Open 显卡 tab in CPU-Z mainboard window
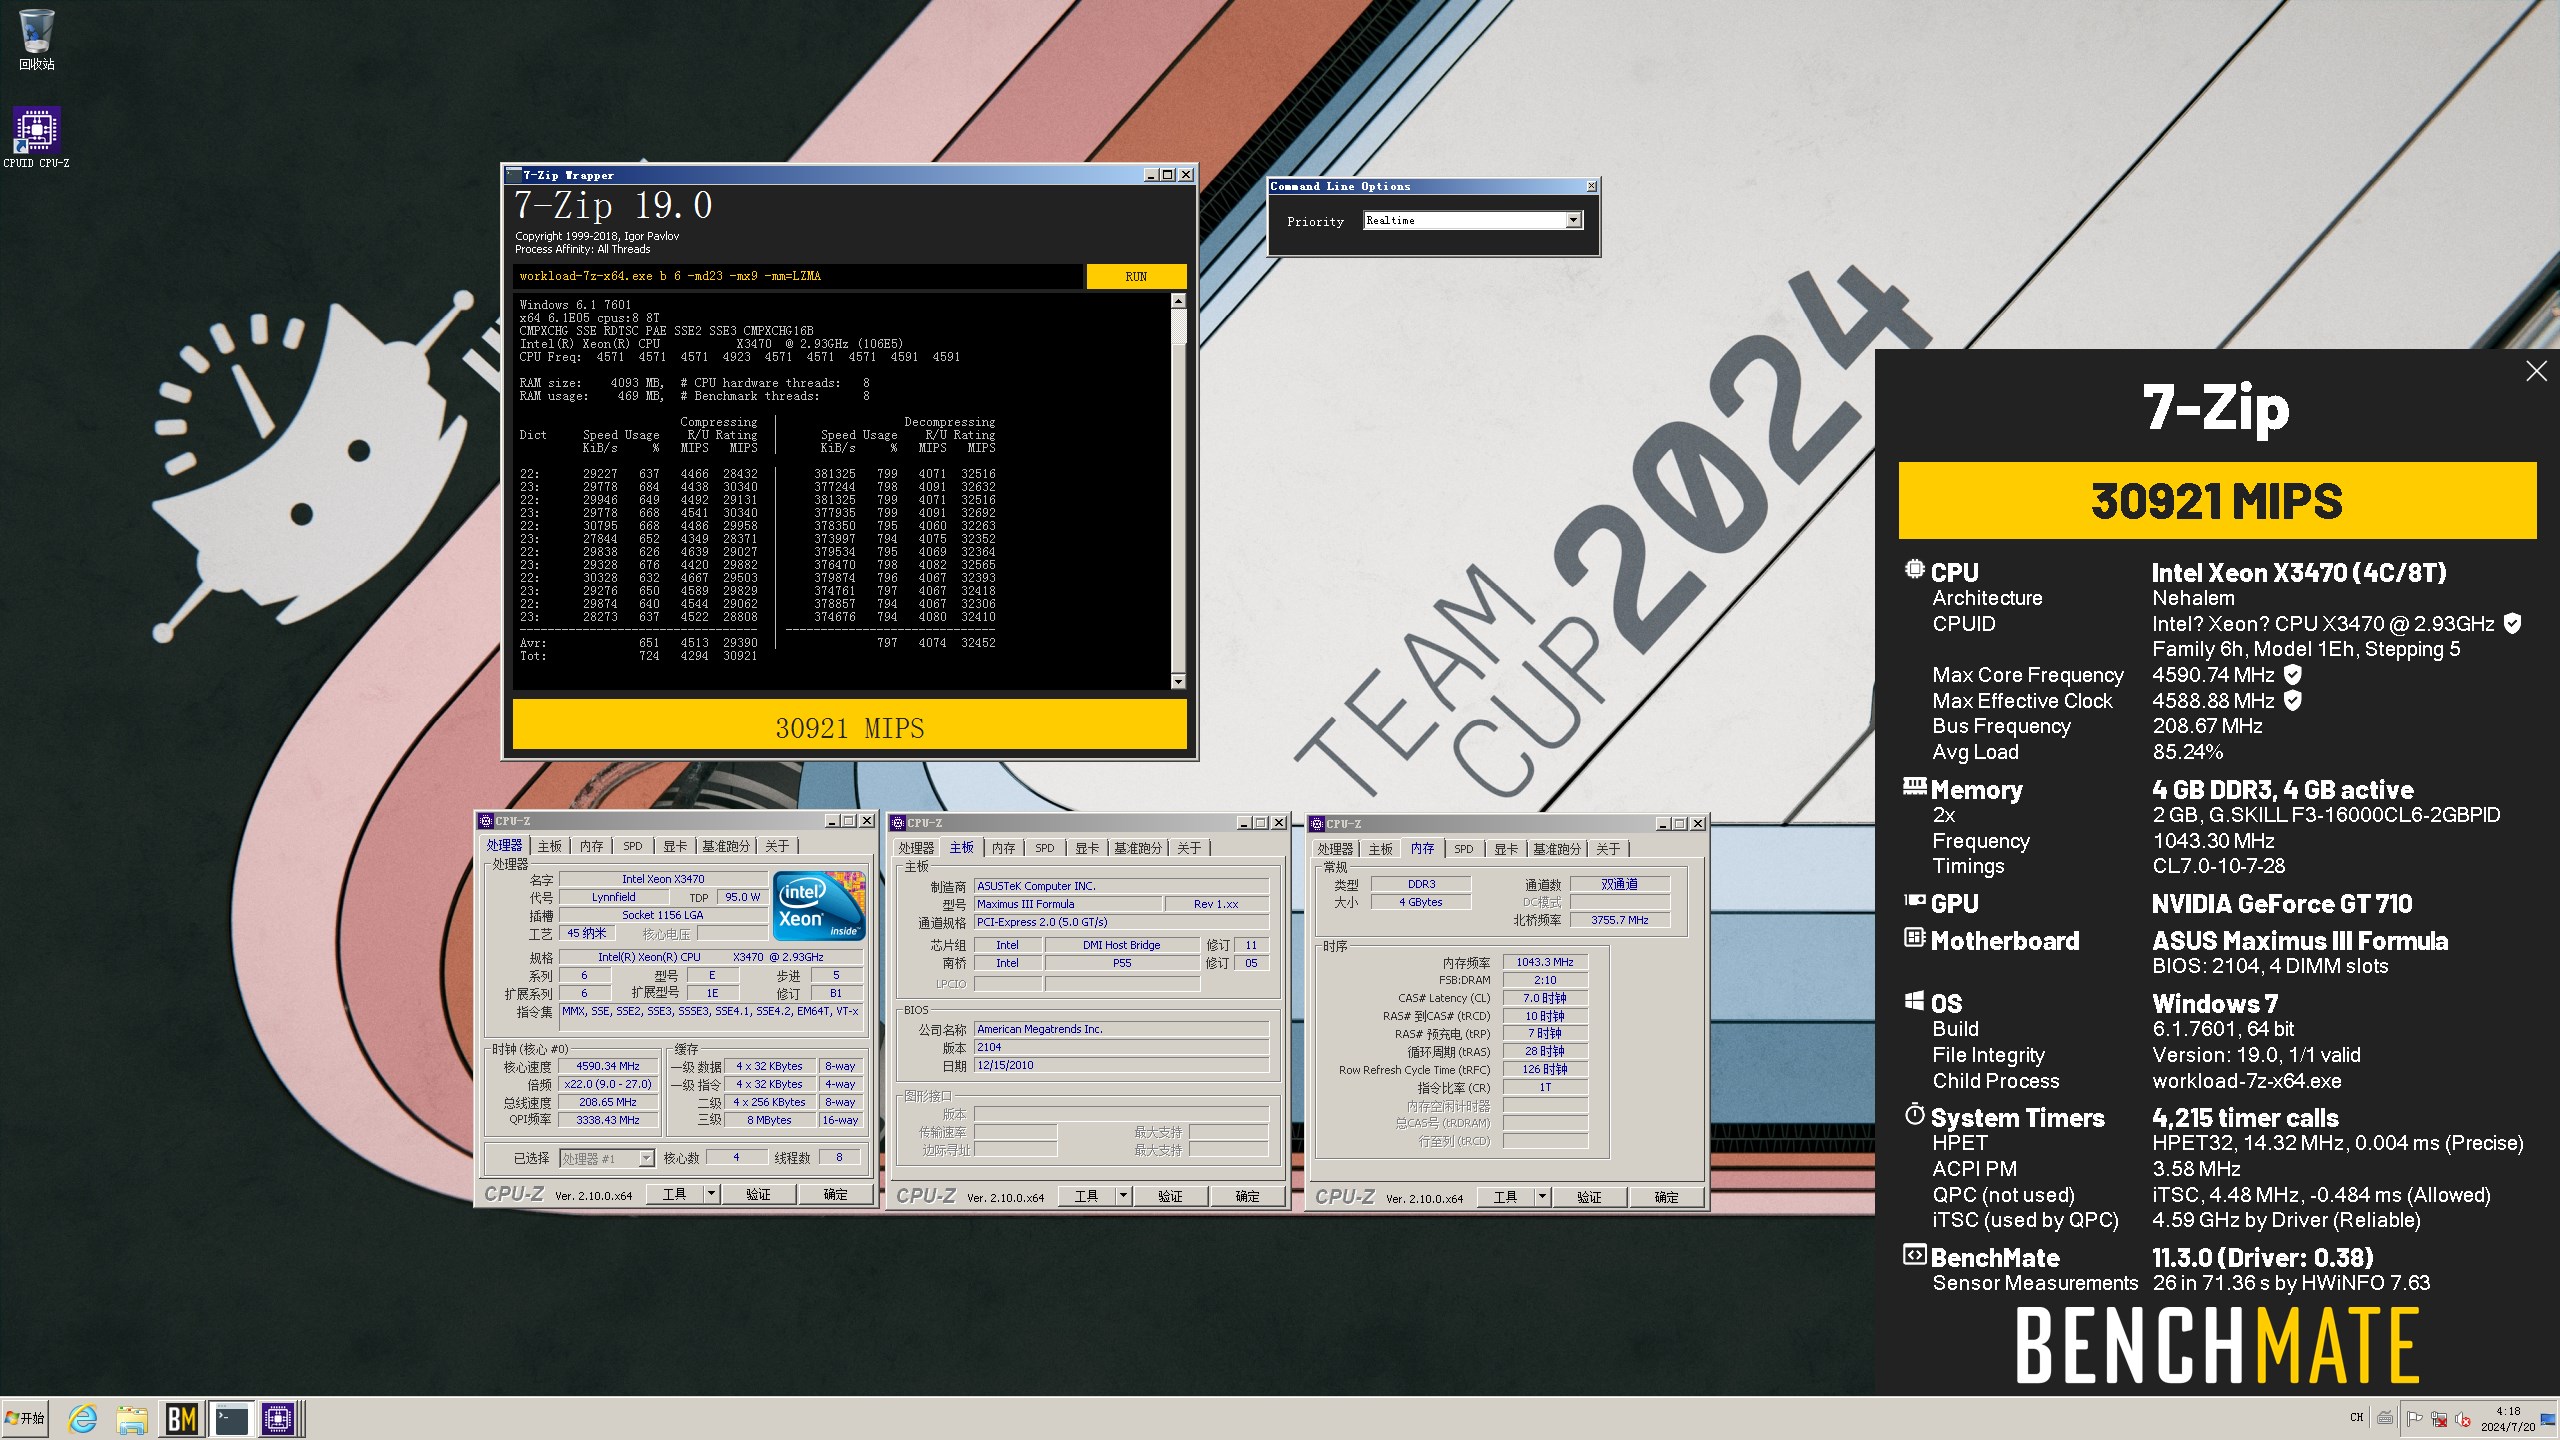The height and width of the screenshot is (1440, 2560). point(1087,848)
